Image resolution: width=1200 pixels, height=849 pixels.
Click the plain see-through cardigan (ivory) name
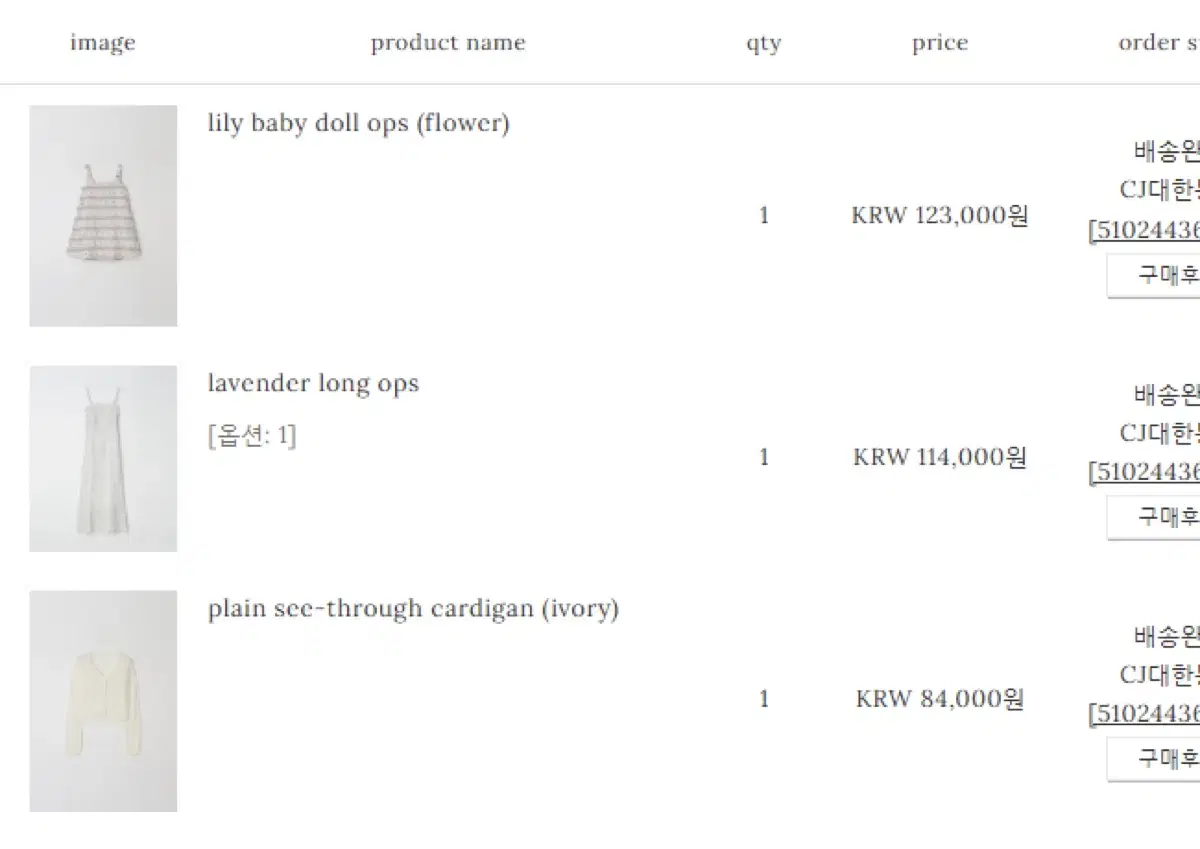(413, 609)
